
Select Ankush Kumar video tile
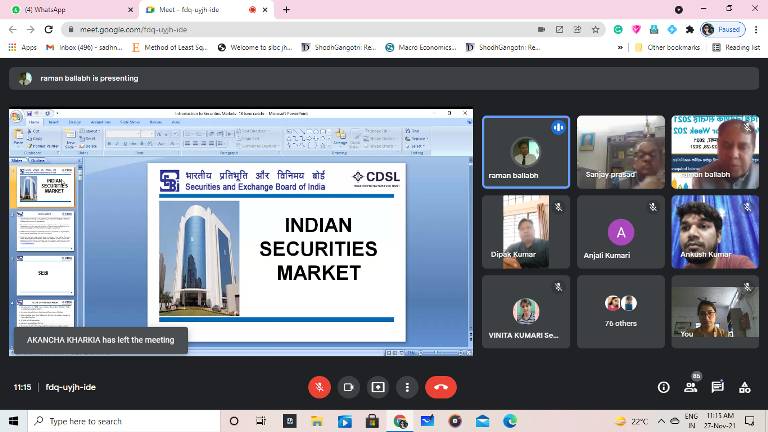click(715, 232)
